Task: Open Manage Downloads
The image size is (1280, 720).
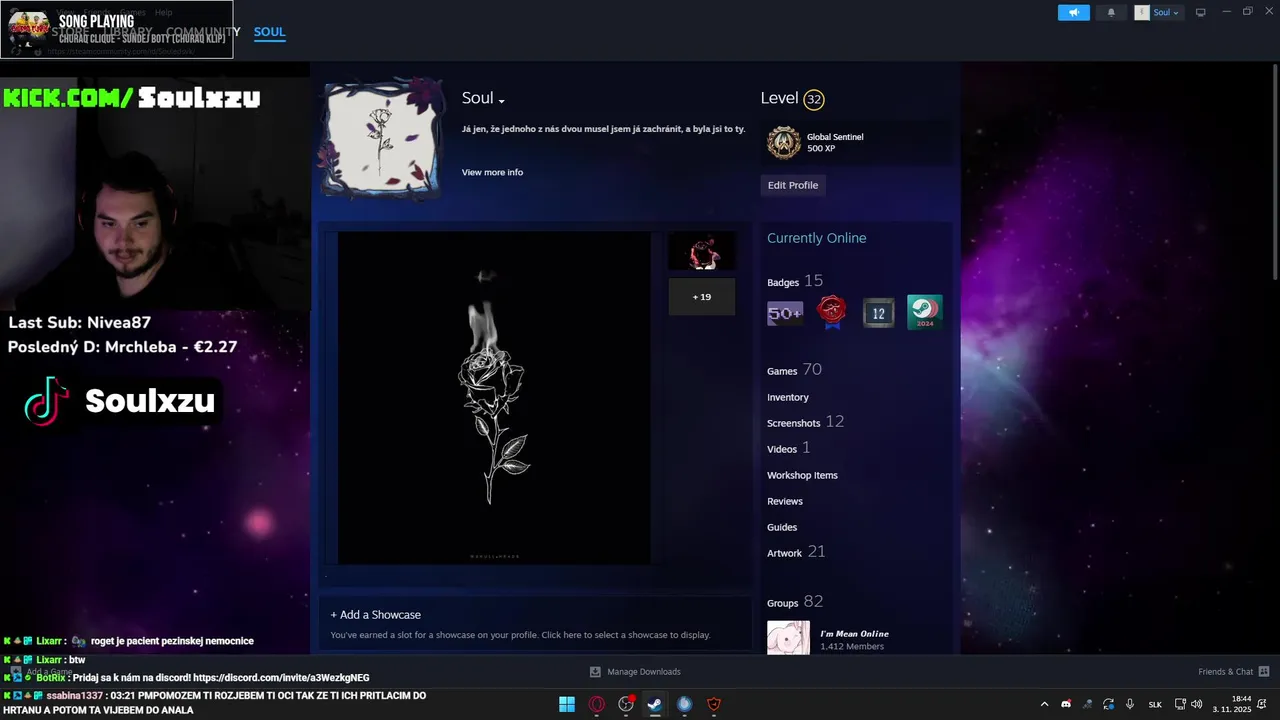Action: point(644,672)
